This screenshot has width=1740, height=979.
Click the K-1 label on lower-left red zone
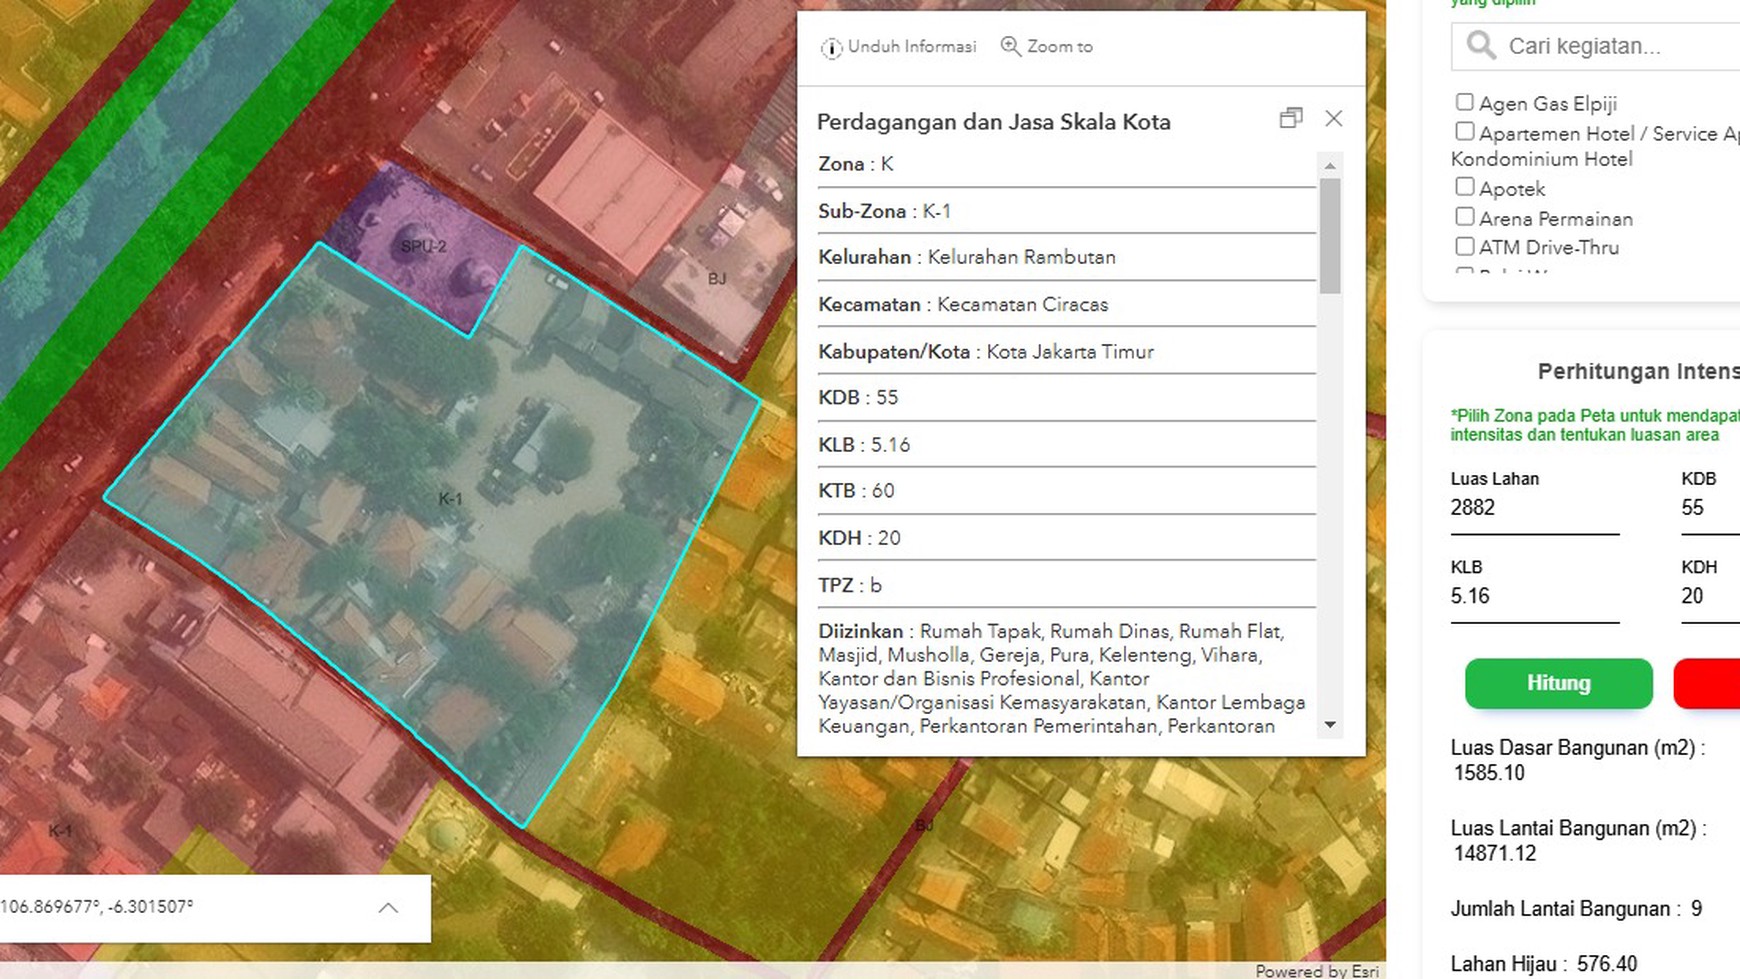point(60,831)
